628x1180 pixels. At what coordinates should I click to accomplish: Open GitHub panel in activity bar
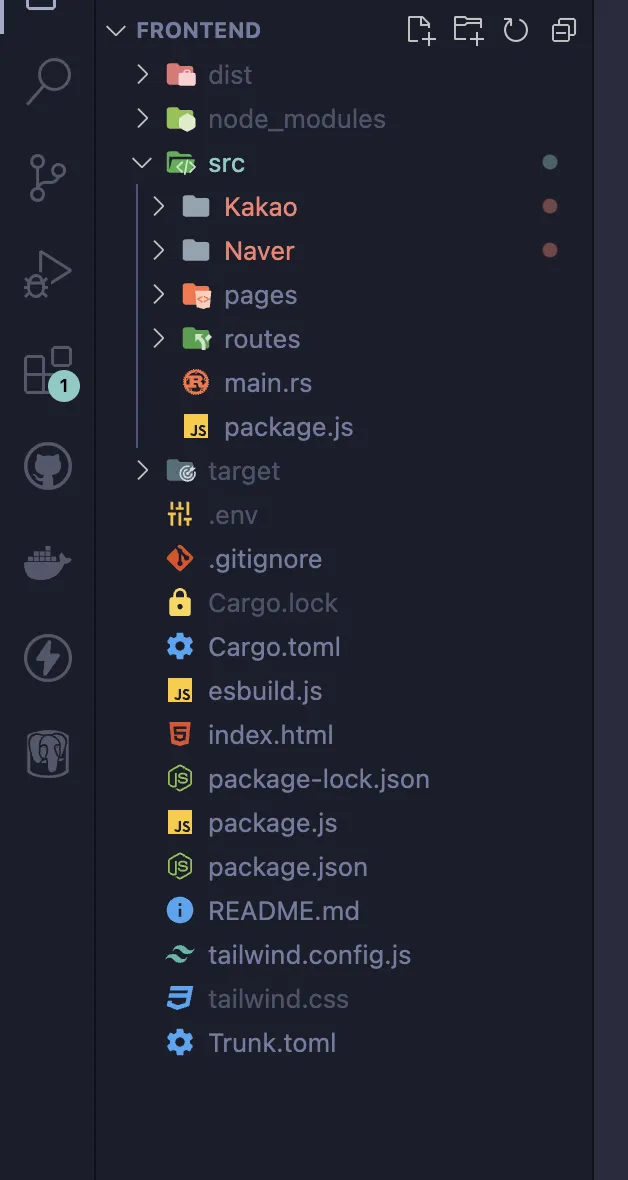coord(48,467)
